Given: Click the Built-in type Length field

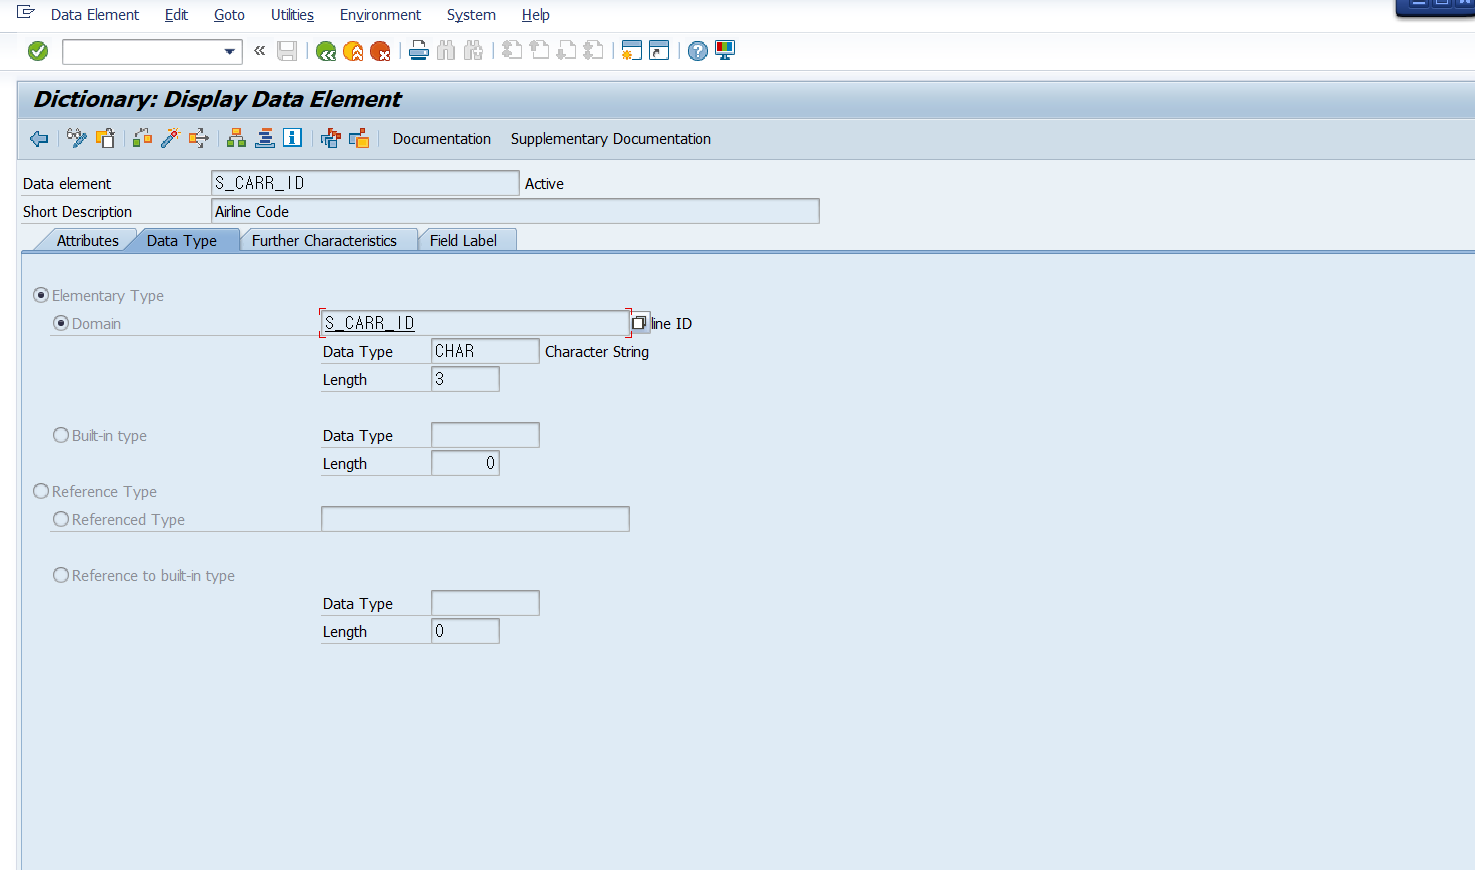Looking at the screenshot, I should (x=465, y=463).
